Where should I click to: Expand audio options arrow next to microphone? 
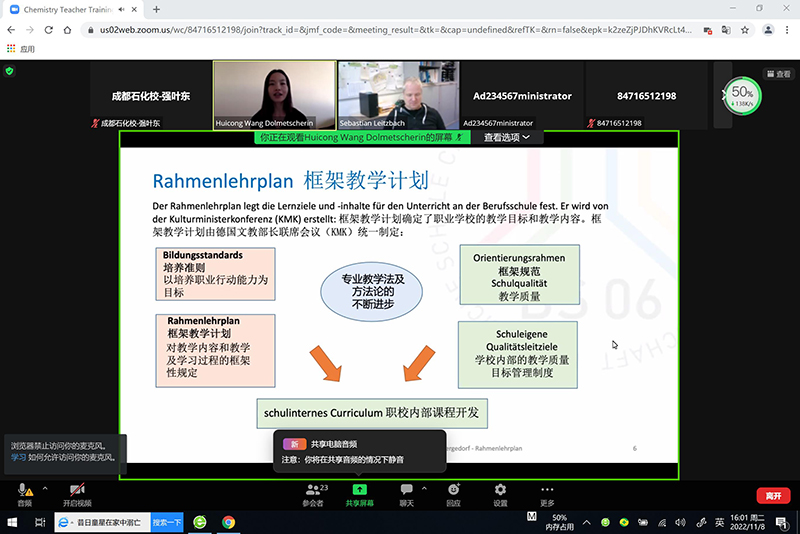coord(43,488)
